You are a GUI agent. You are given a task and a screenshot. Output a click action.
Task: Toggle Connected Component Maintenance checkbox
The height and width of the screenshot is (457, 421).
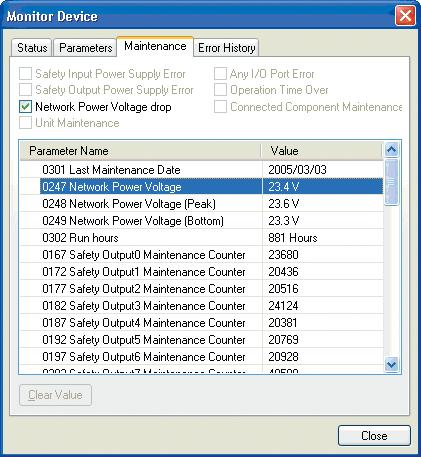[x=220, y=107]
